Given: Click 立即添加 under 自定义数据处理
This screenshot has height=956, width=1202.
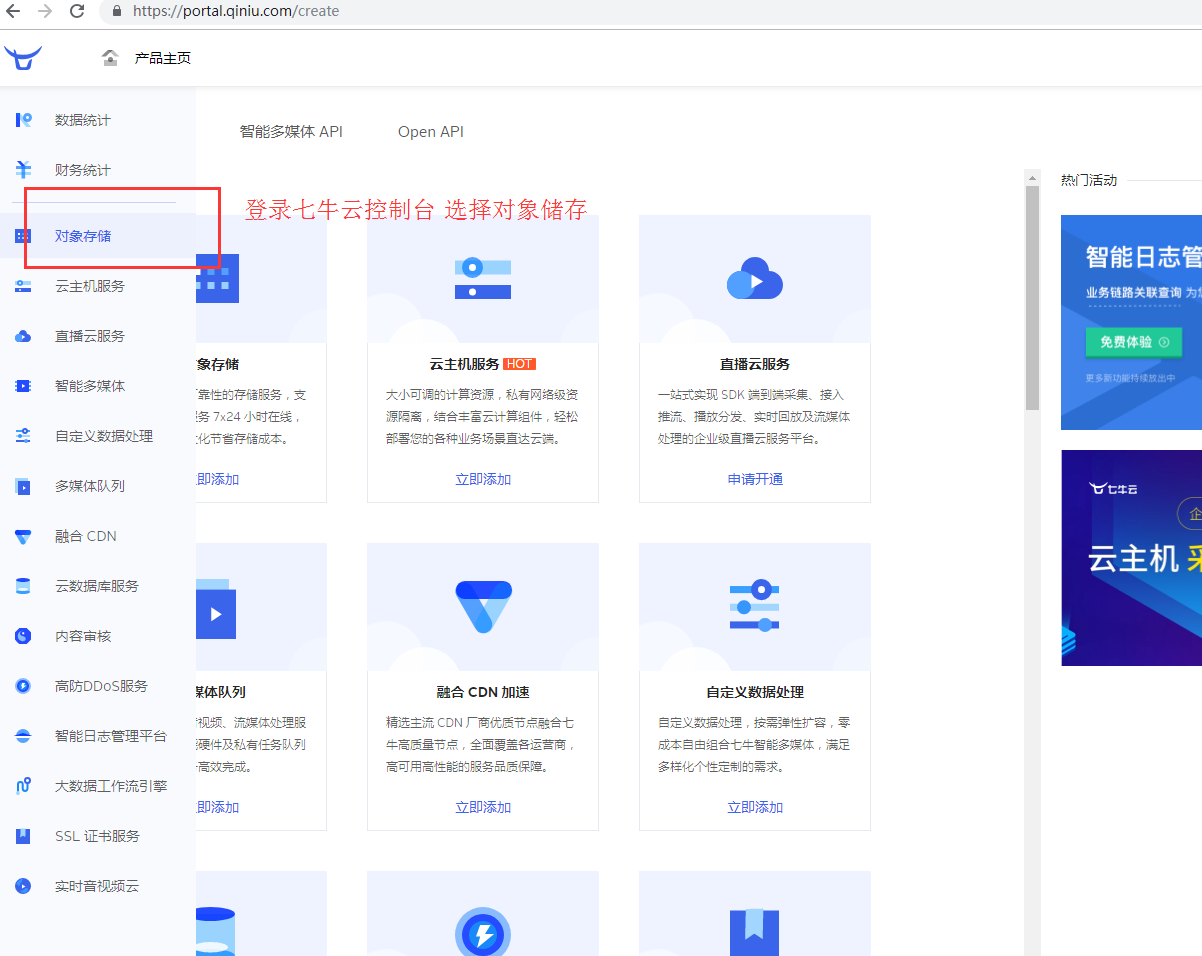Looking at the screenshot, I should [x=755, y=807].
